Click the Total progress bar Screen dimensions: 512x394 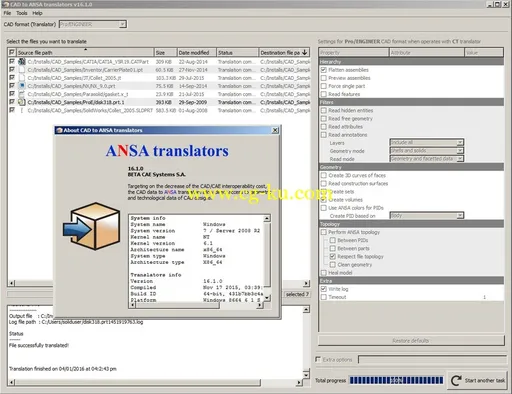pyautogui.click(x=396, y=380)
